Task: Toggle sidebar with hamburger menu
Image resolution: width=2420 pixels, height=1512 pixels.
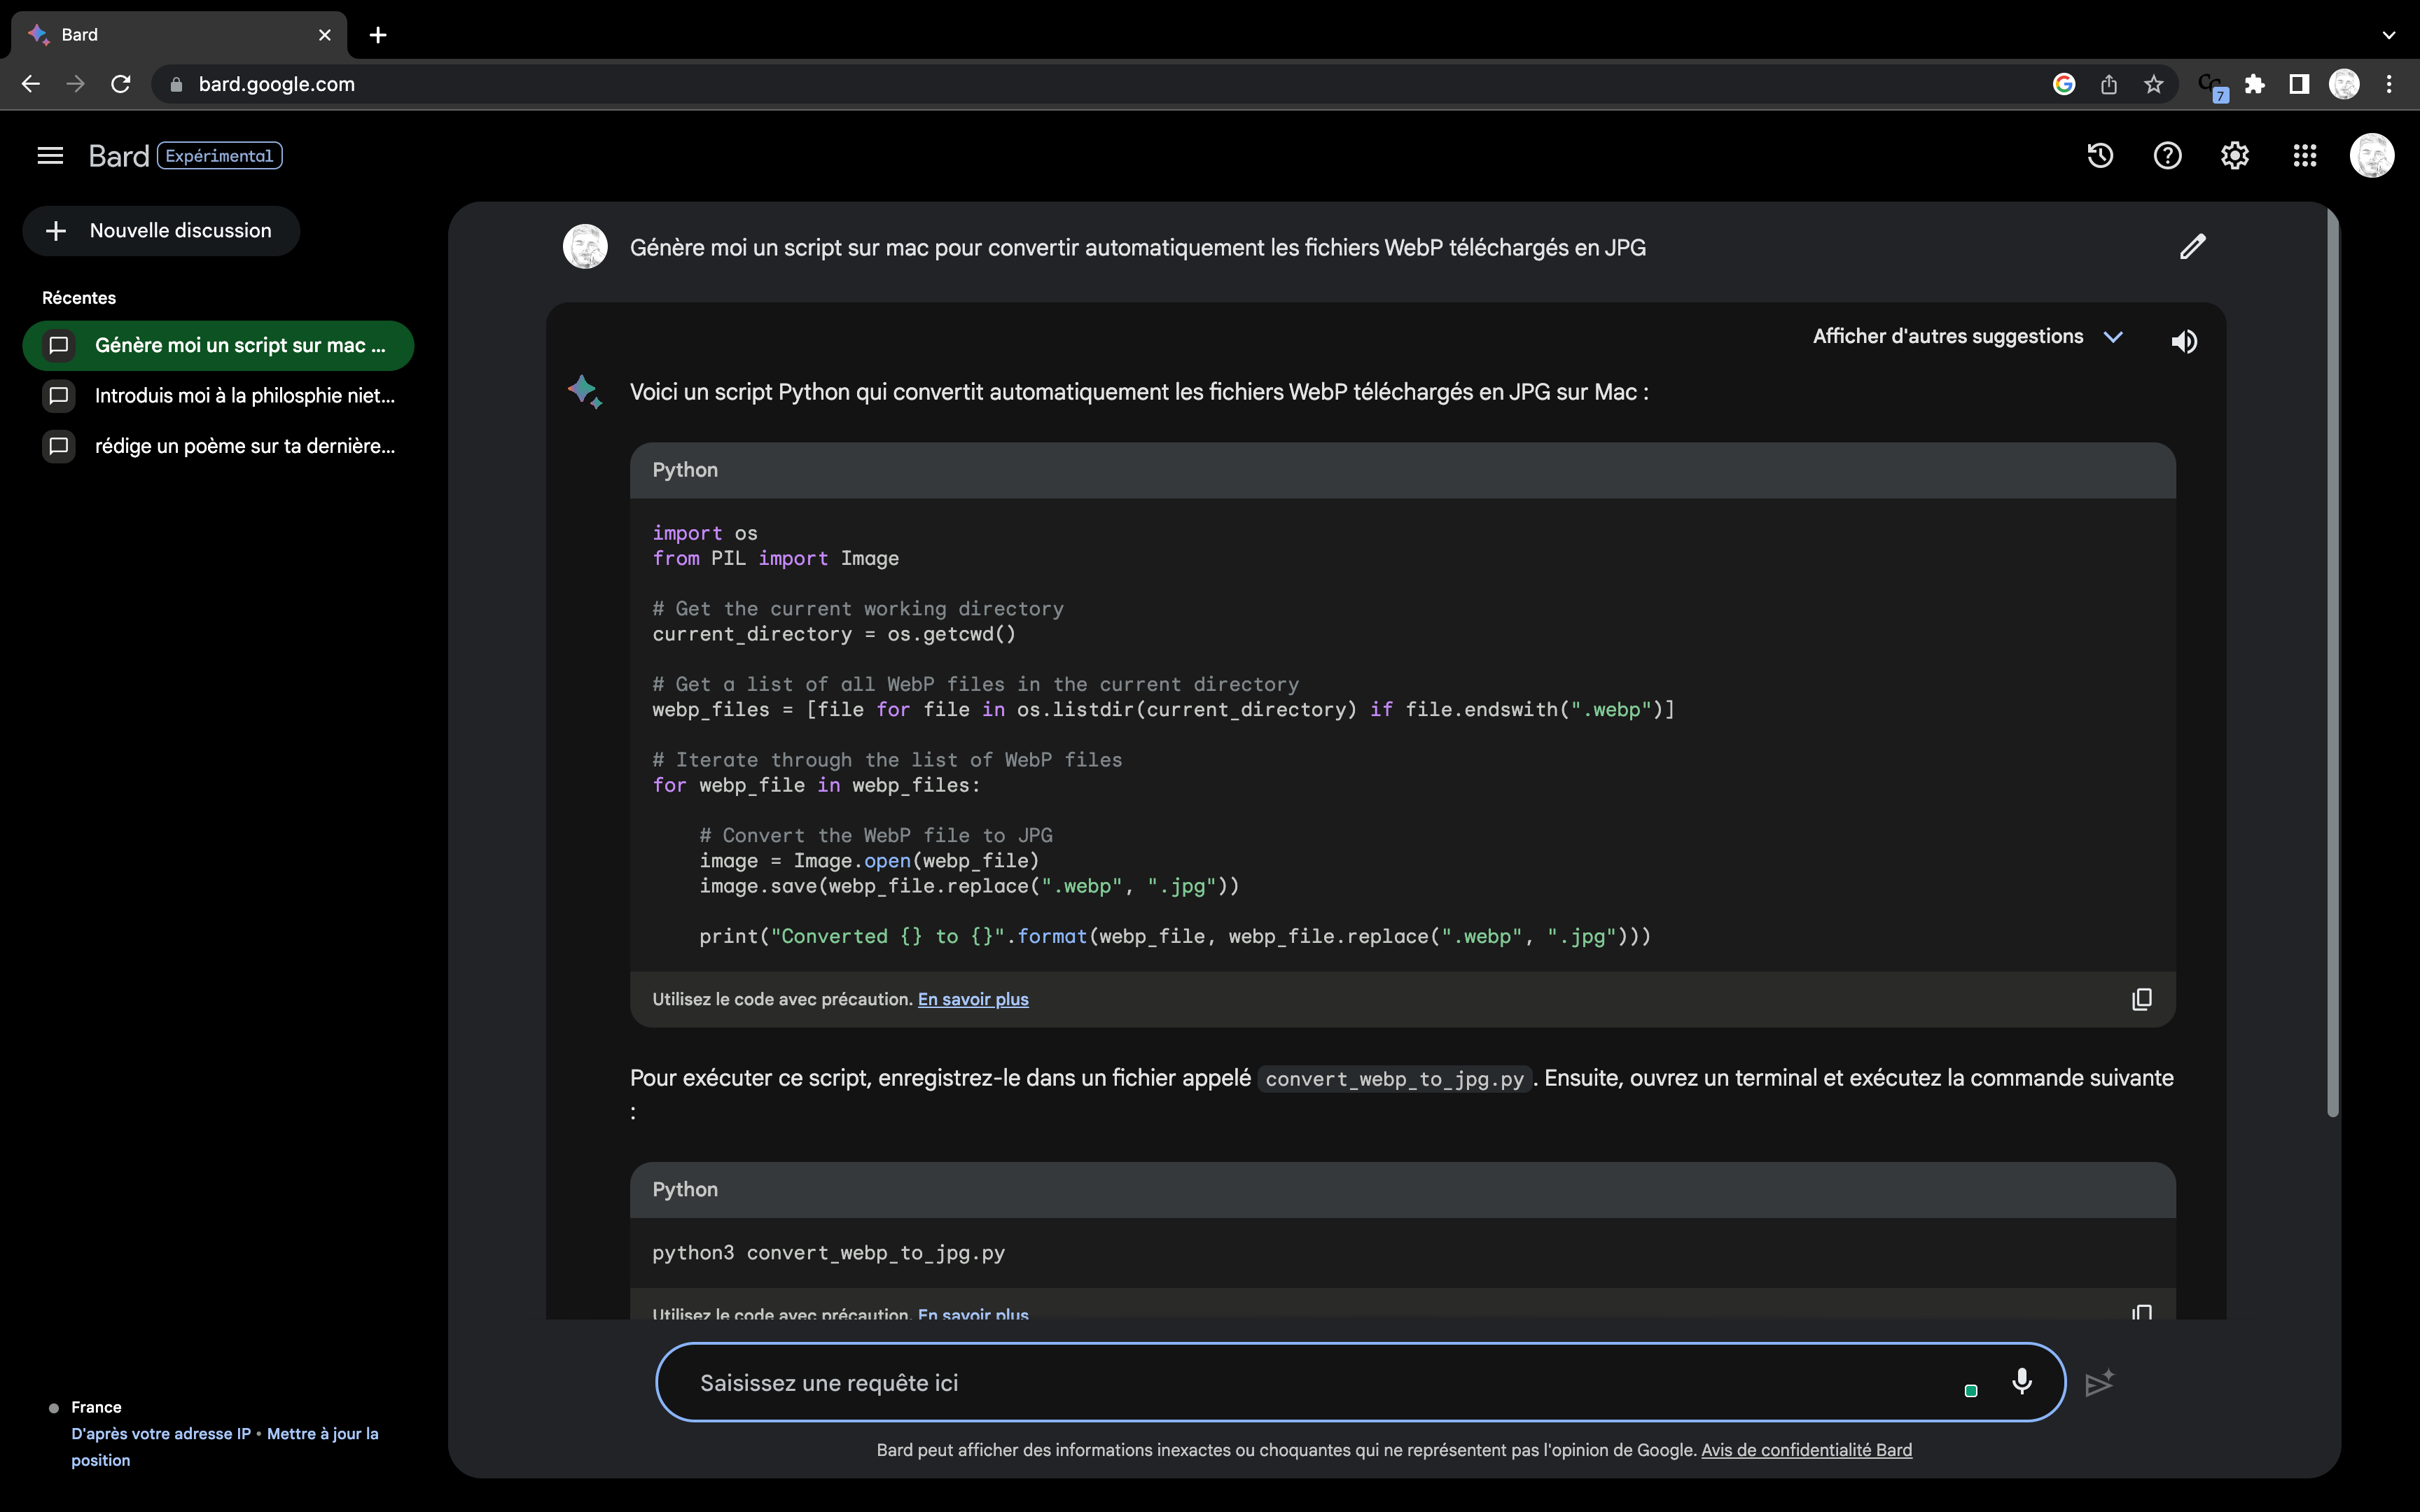Action: coord(50,155)
